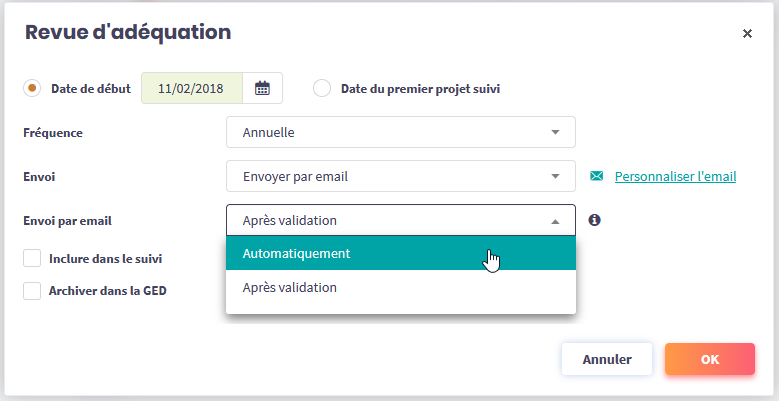Click the Revue d'adéquation dialog title
Image resolution: width=779 pixels, height=402 pixels.
[x=128, y=32]
